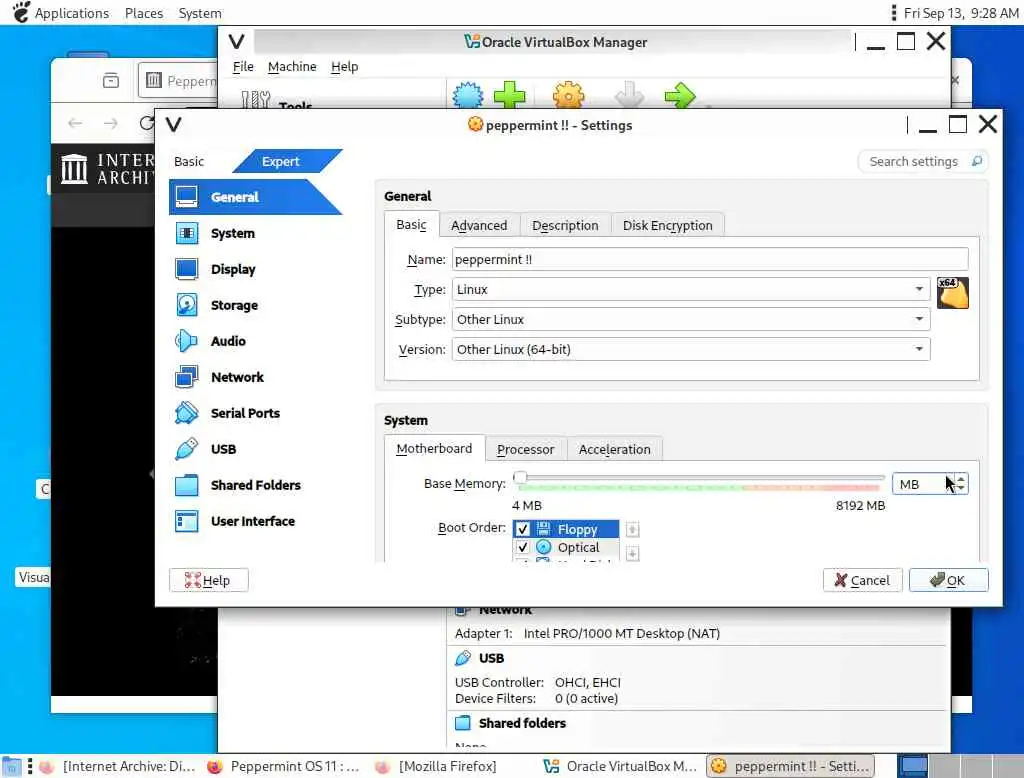Open the settings window menu chevron

[173, 124]
